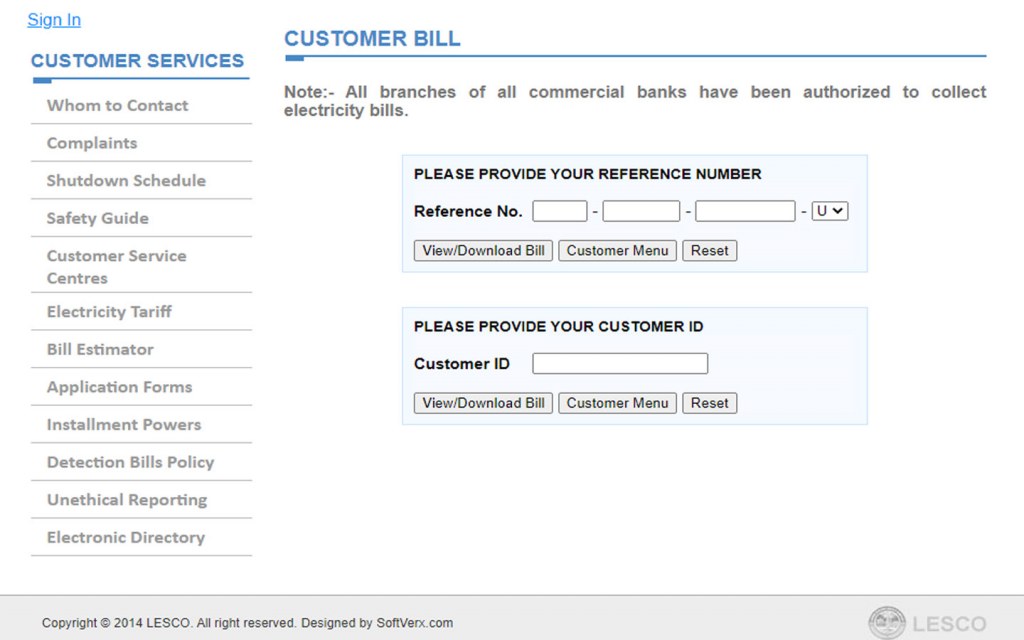
Task: Focus first Reference No. input box
Action: click(560, 211)
